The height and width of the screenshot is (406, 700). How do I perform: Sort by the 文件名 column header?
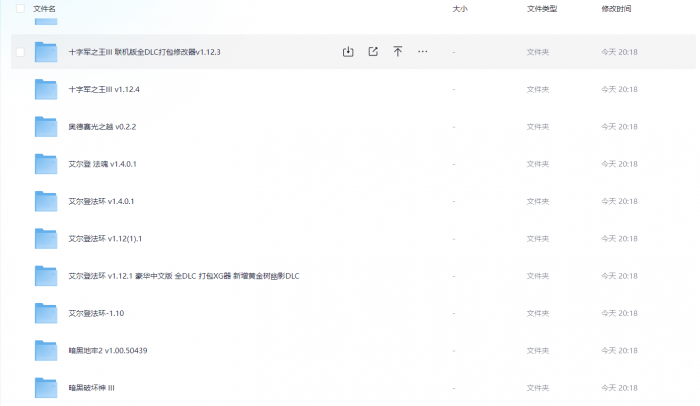(x=44, y=8)
